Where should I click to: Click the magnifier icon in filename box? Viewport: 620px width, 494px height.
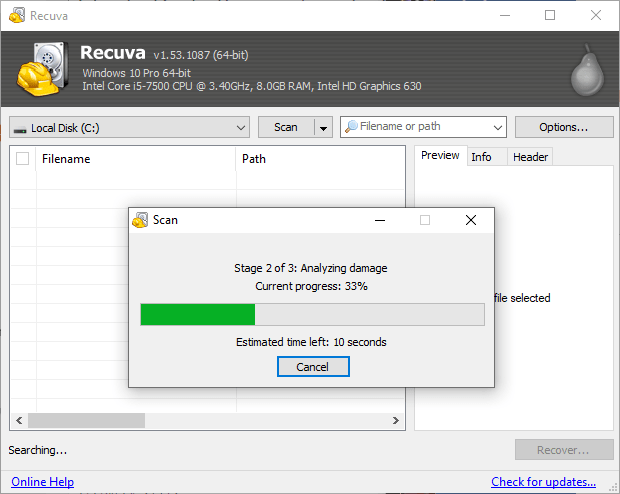click(351, 127)
